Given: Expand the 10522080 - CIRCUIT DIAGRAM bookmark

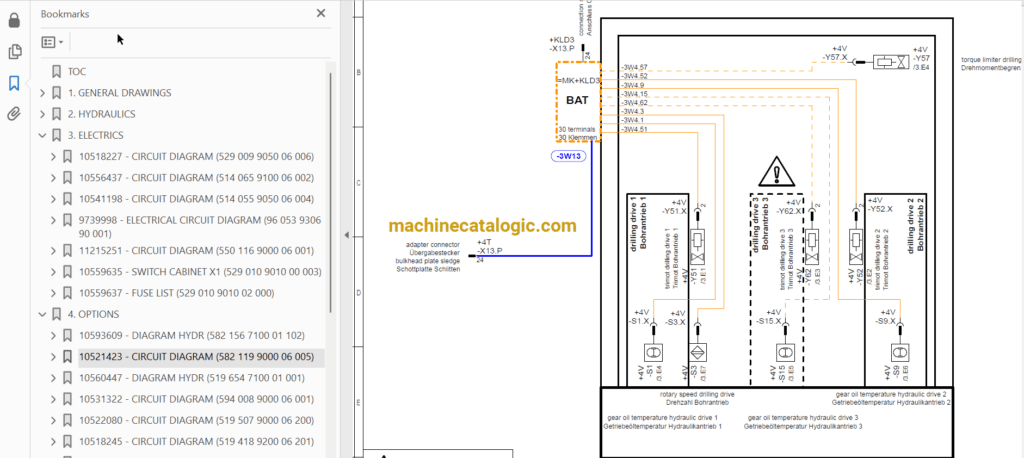Looking at the screenshot, I should (54, 420).
